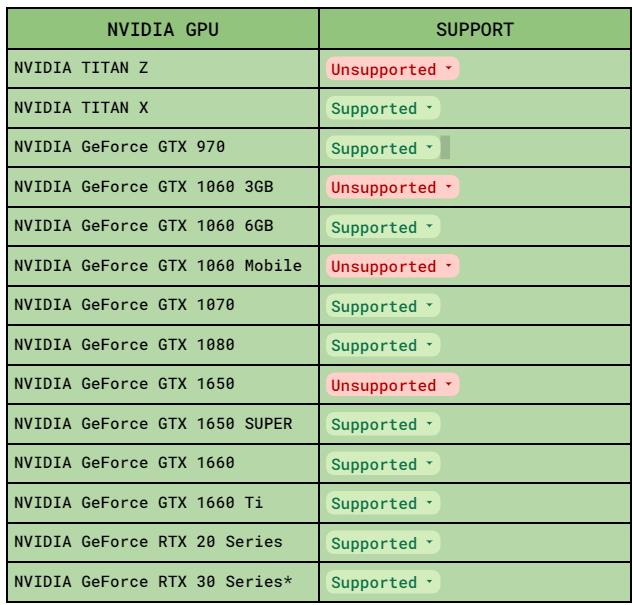Click GTX 1060 3GB Unsupported chip
This screenshot has width=633, height=605.
click(392, 188)
